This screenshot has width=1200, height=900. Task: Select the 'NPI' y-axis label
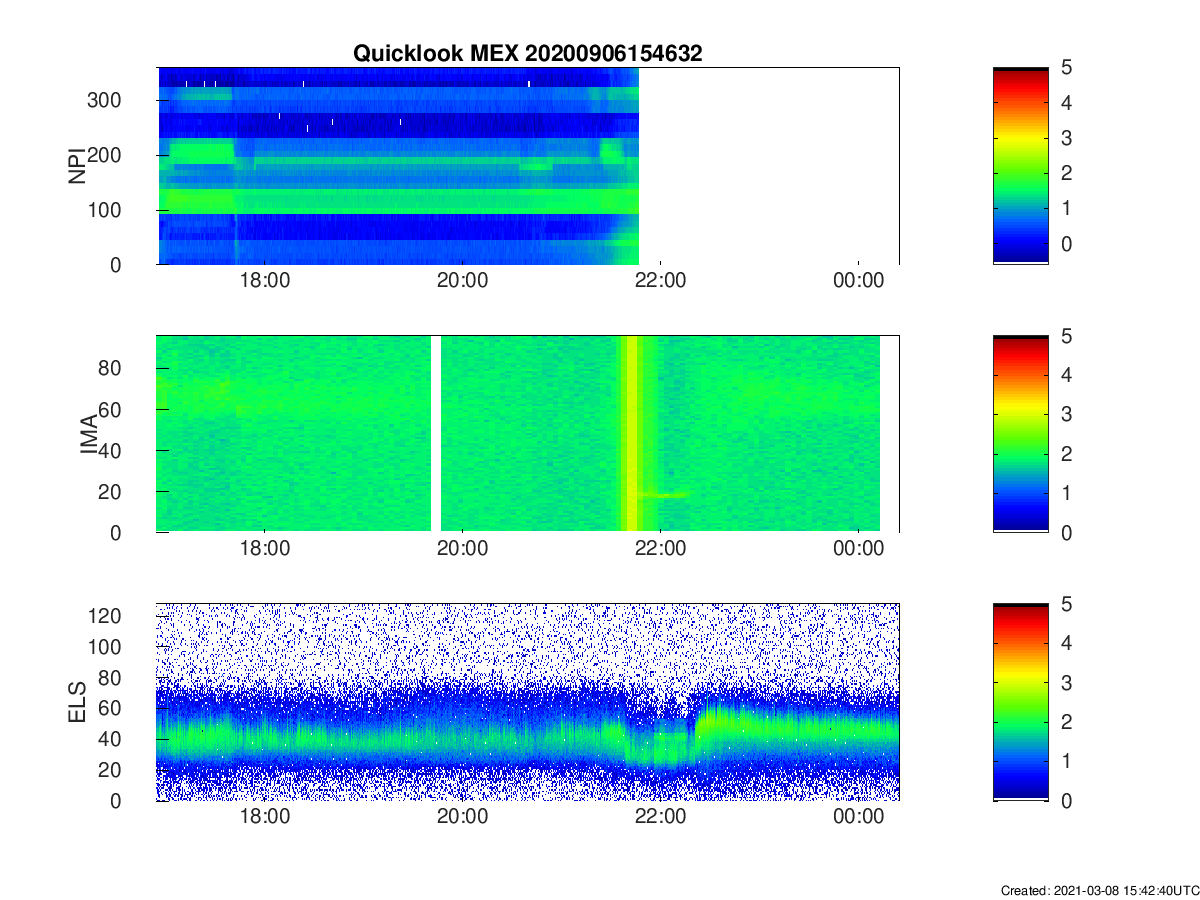click(x=76, y=166)
